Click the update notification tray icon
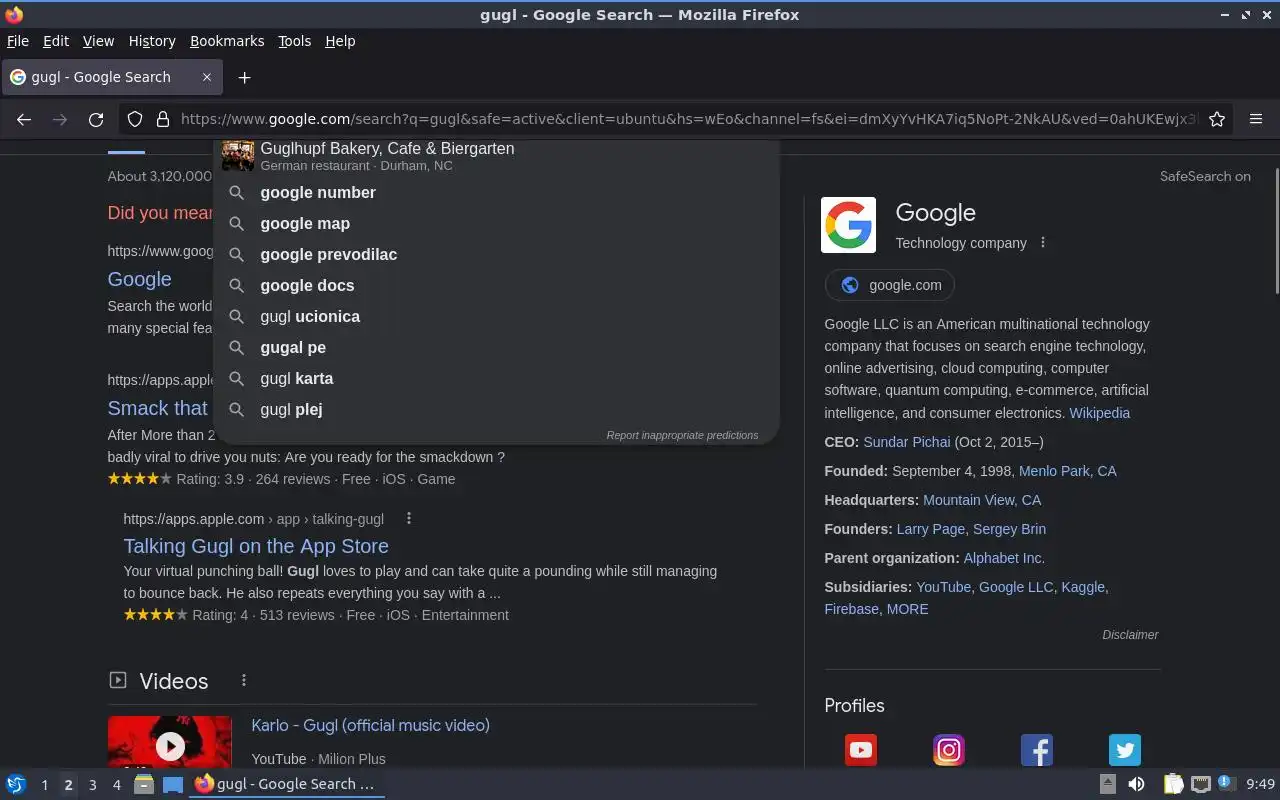 1226,783
